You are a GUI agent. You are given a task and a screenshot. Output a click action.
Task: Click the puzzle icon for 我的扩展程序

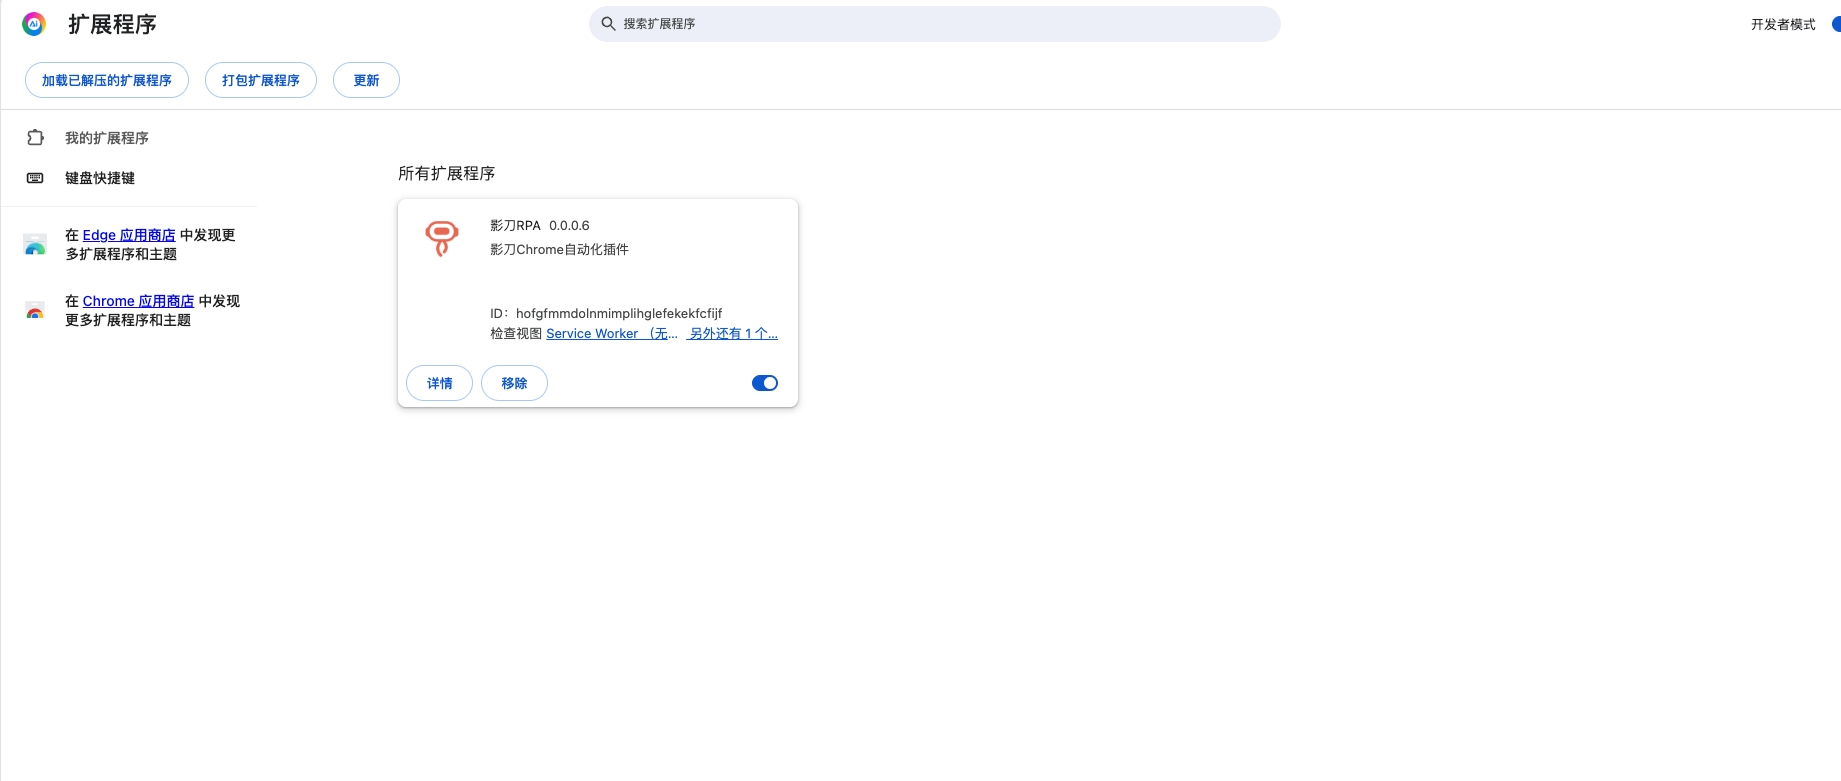(x=35, y=138)
